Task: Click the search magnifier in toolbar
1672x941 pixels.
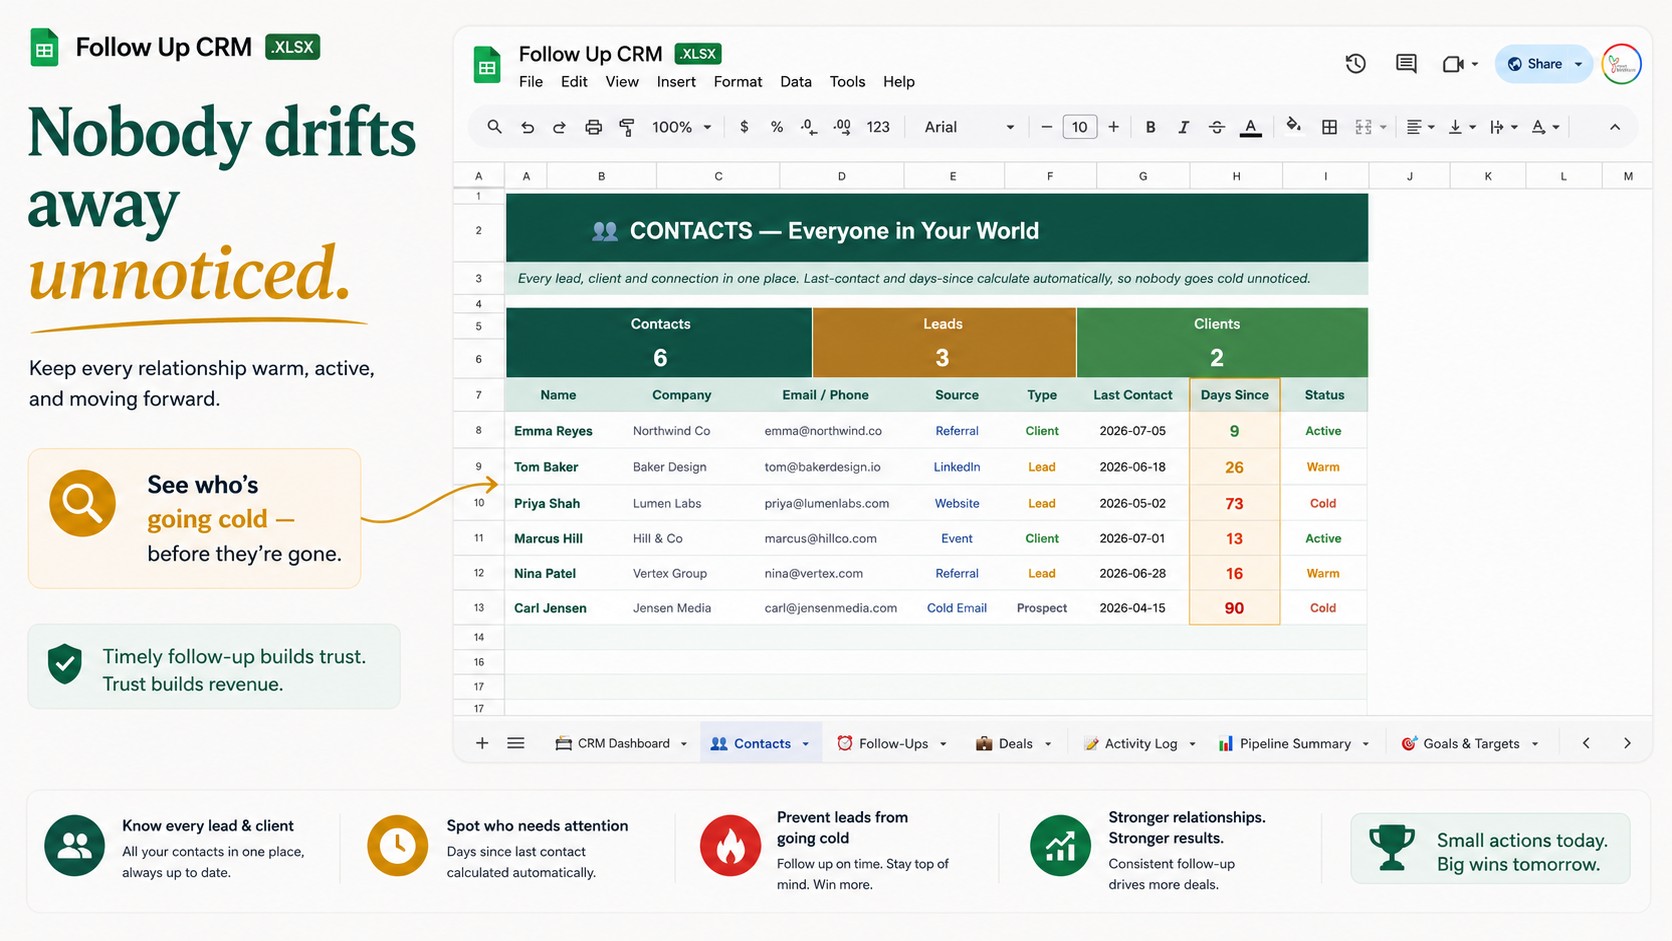Action: 494,127
